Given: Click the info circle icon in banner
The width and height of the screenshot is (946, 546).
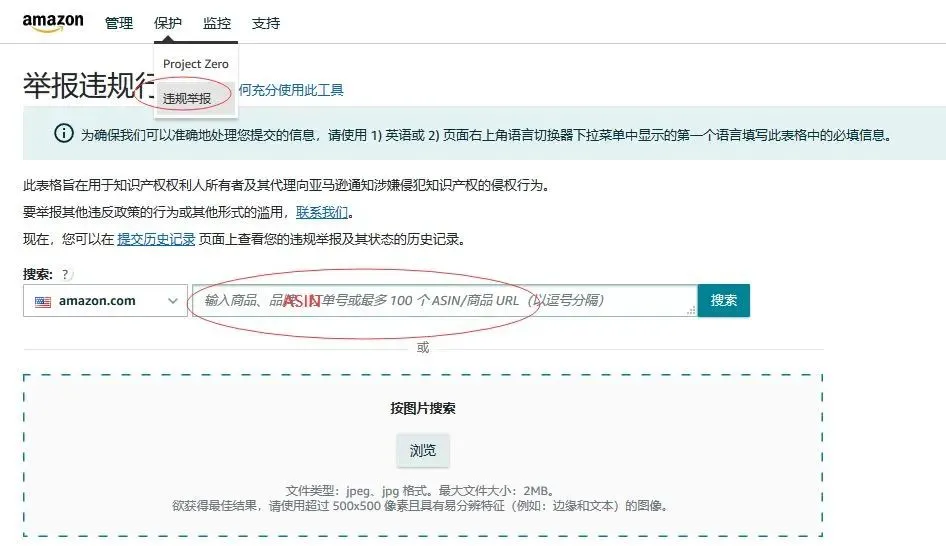Looking at the screenshot, I should tap(64, 133).
